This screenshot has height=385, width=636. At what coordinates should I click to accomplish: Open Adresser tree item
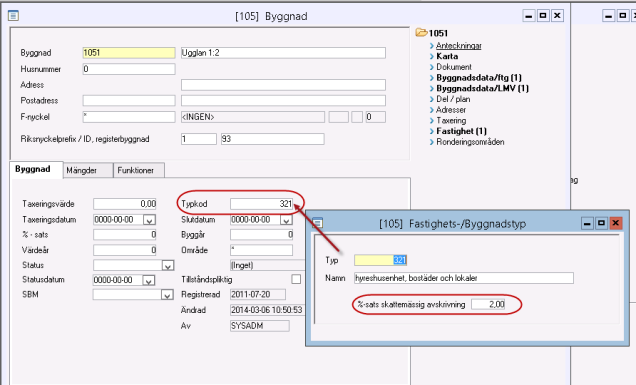[451, 110]
